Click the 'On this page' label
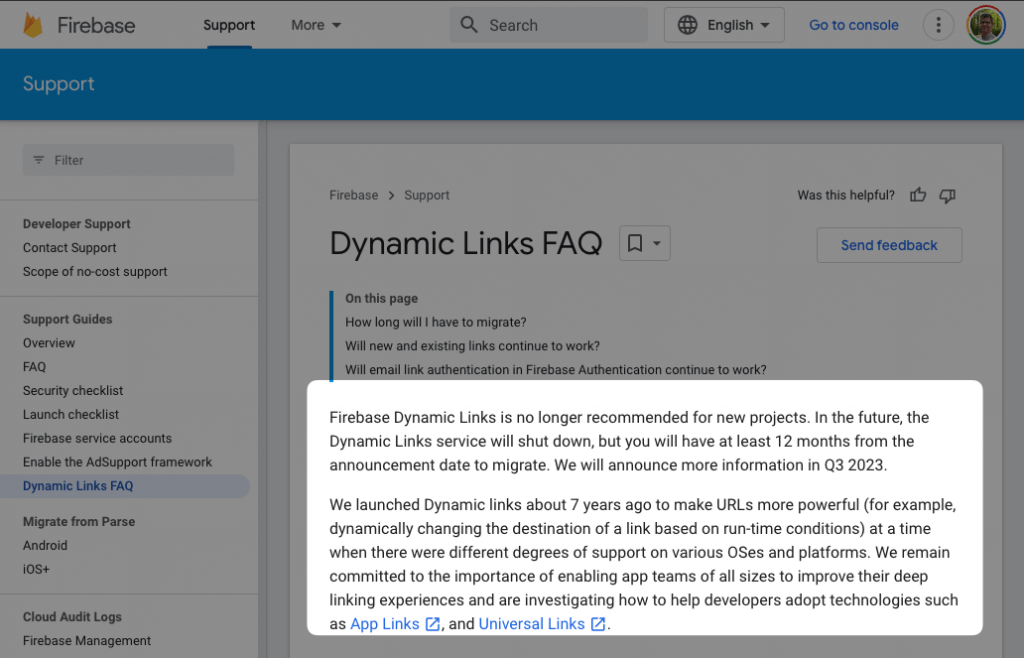Image resolution: width=1024 pixels, height=658 pixels. [381, 298]
